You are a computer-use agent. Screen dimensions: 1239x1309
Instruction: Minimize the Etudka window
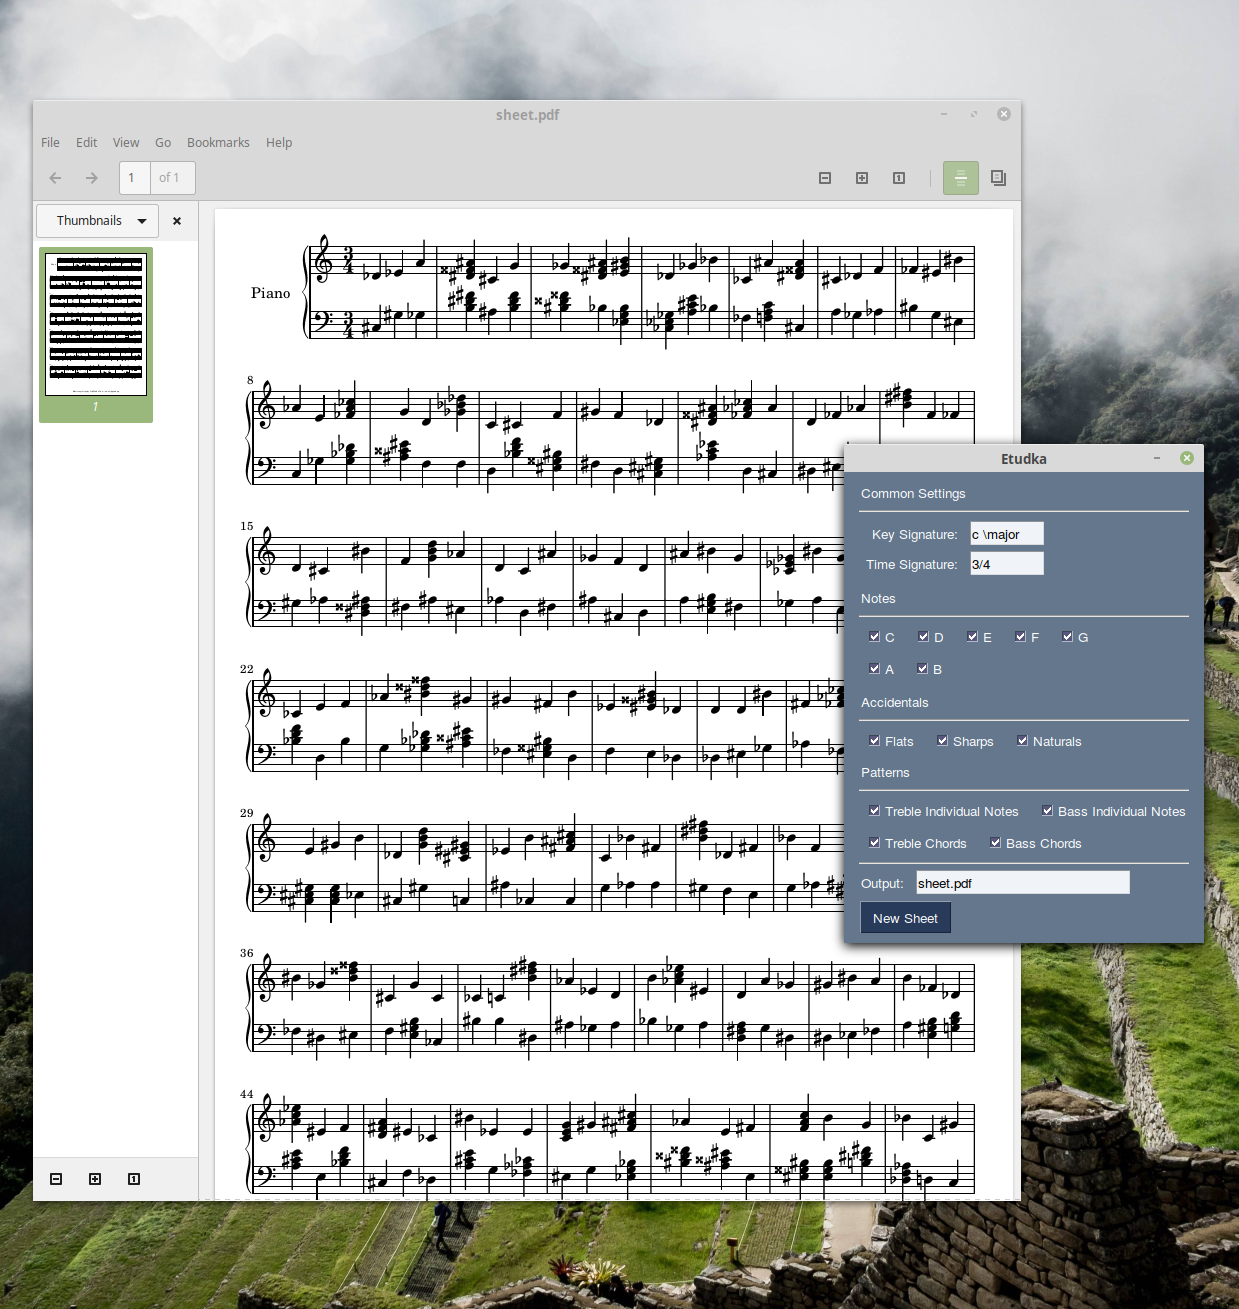(x=1157, y=458)
